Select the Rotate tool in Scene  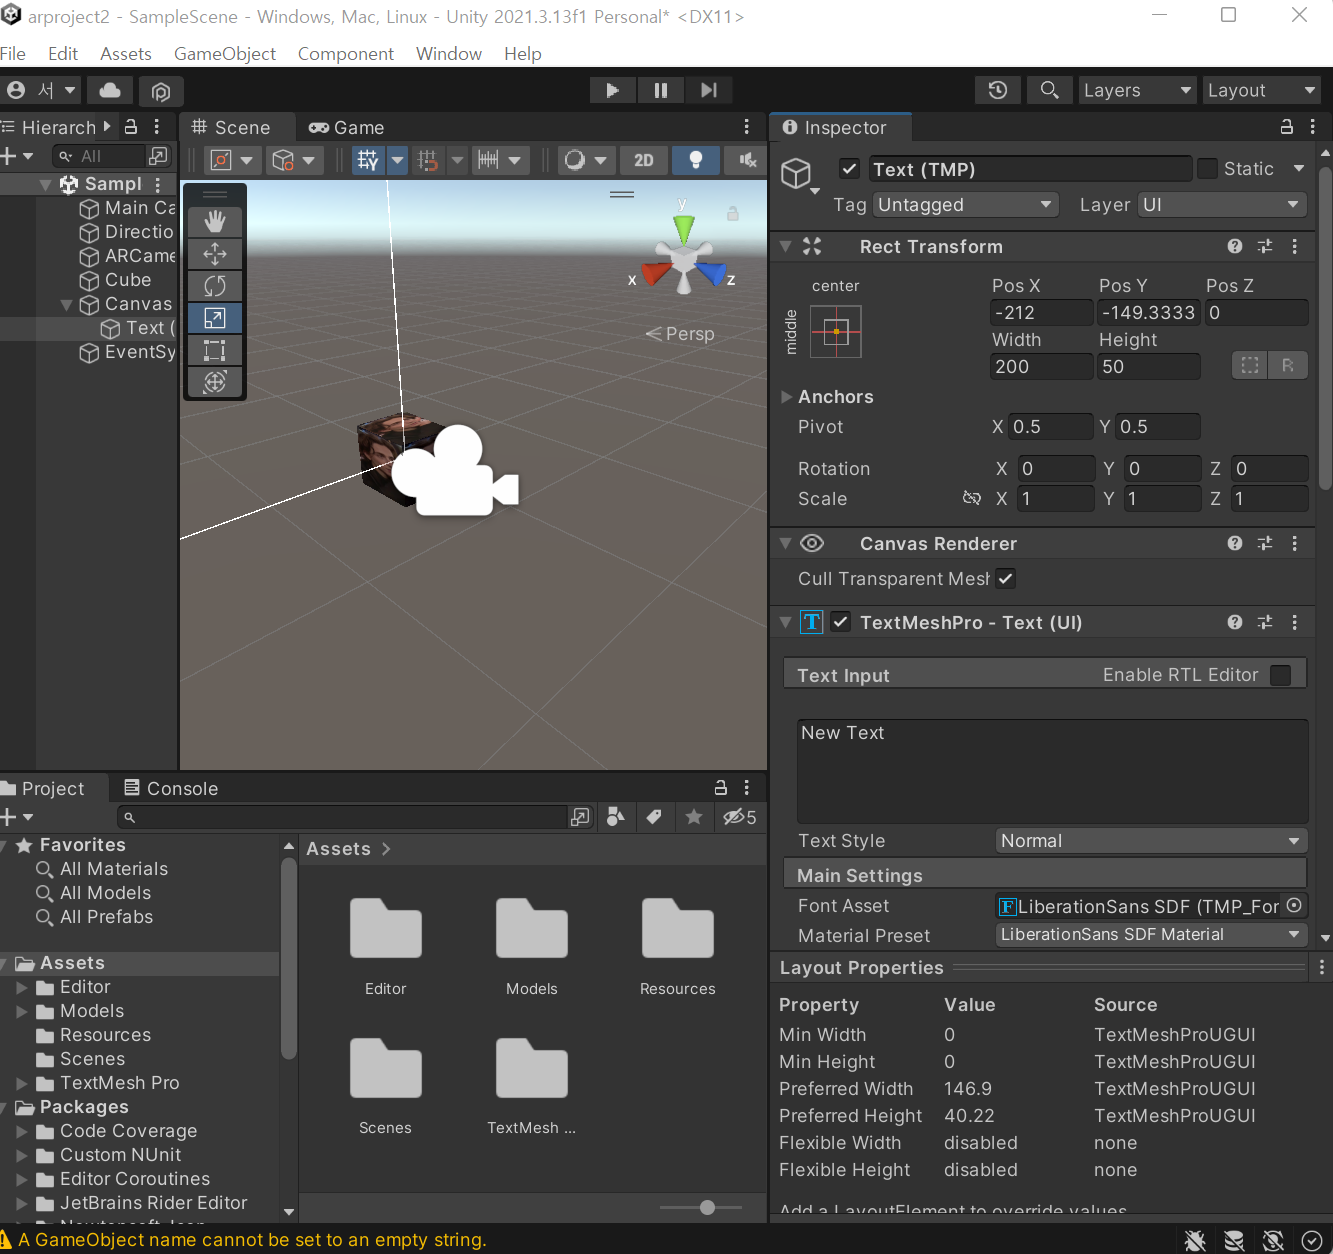(215, 286)
